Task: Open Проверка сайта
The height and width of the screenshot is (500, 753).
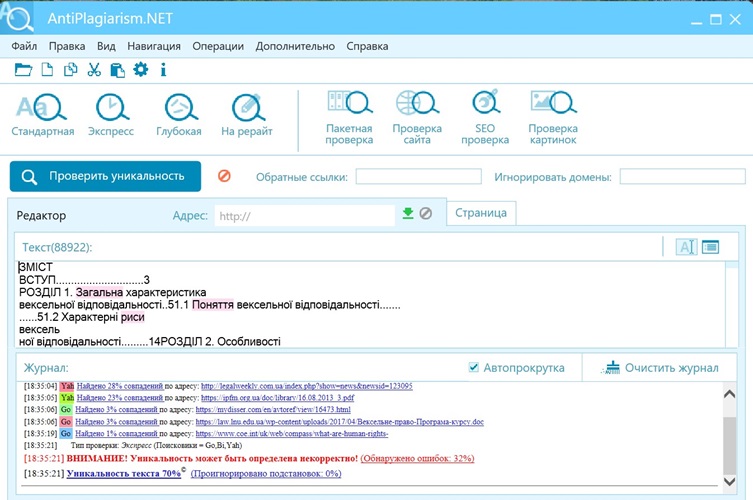Action: pos(417,118)
